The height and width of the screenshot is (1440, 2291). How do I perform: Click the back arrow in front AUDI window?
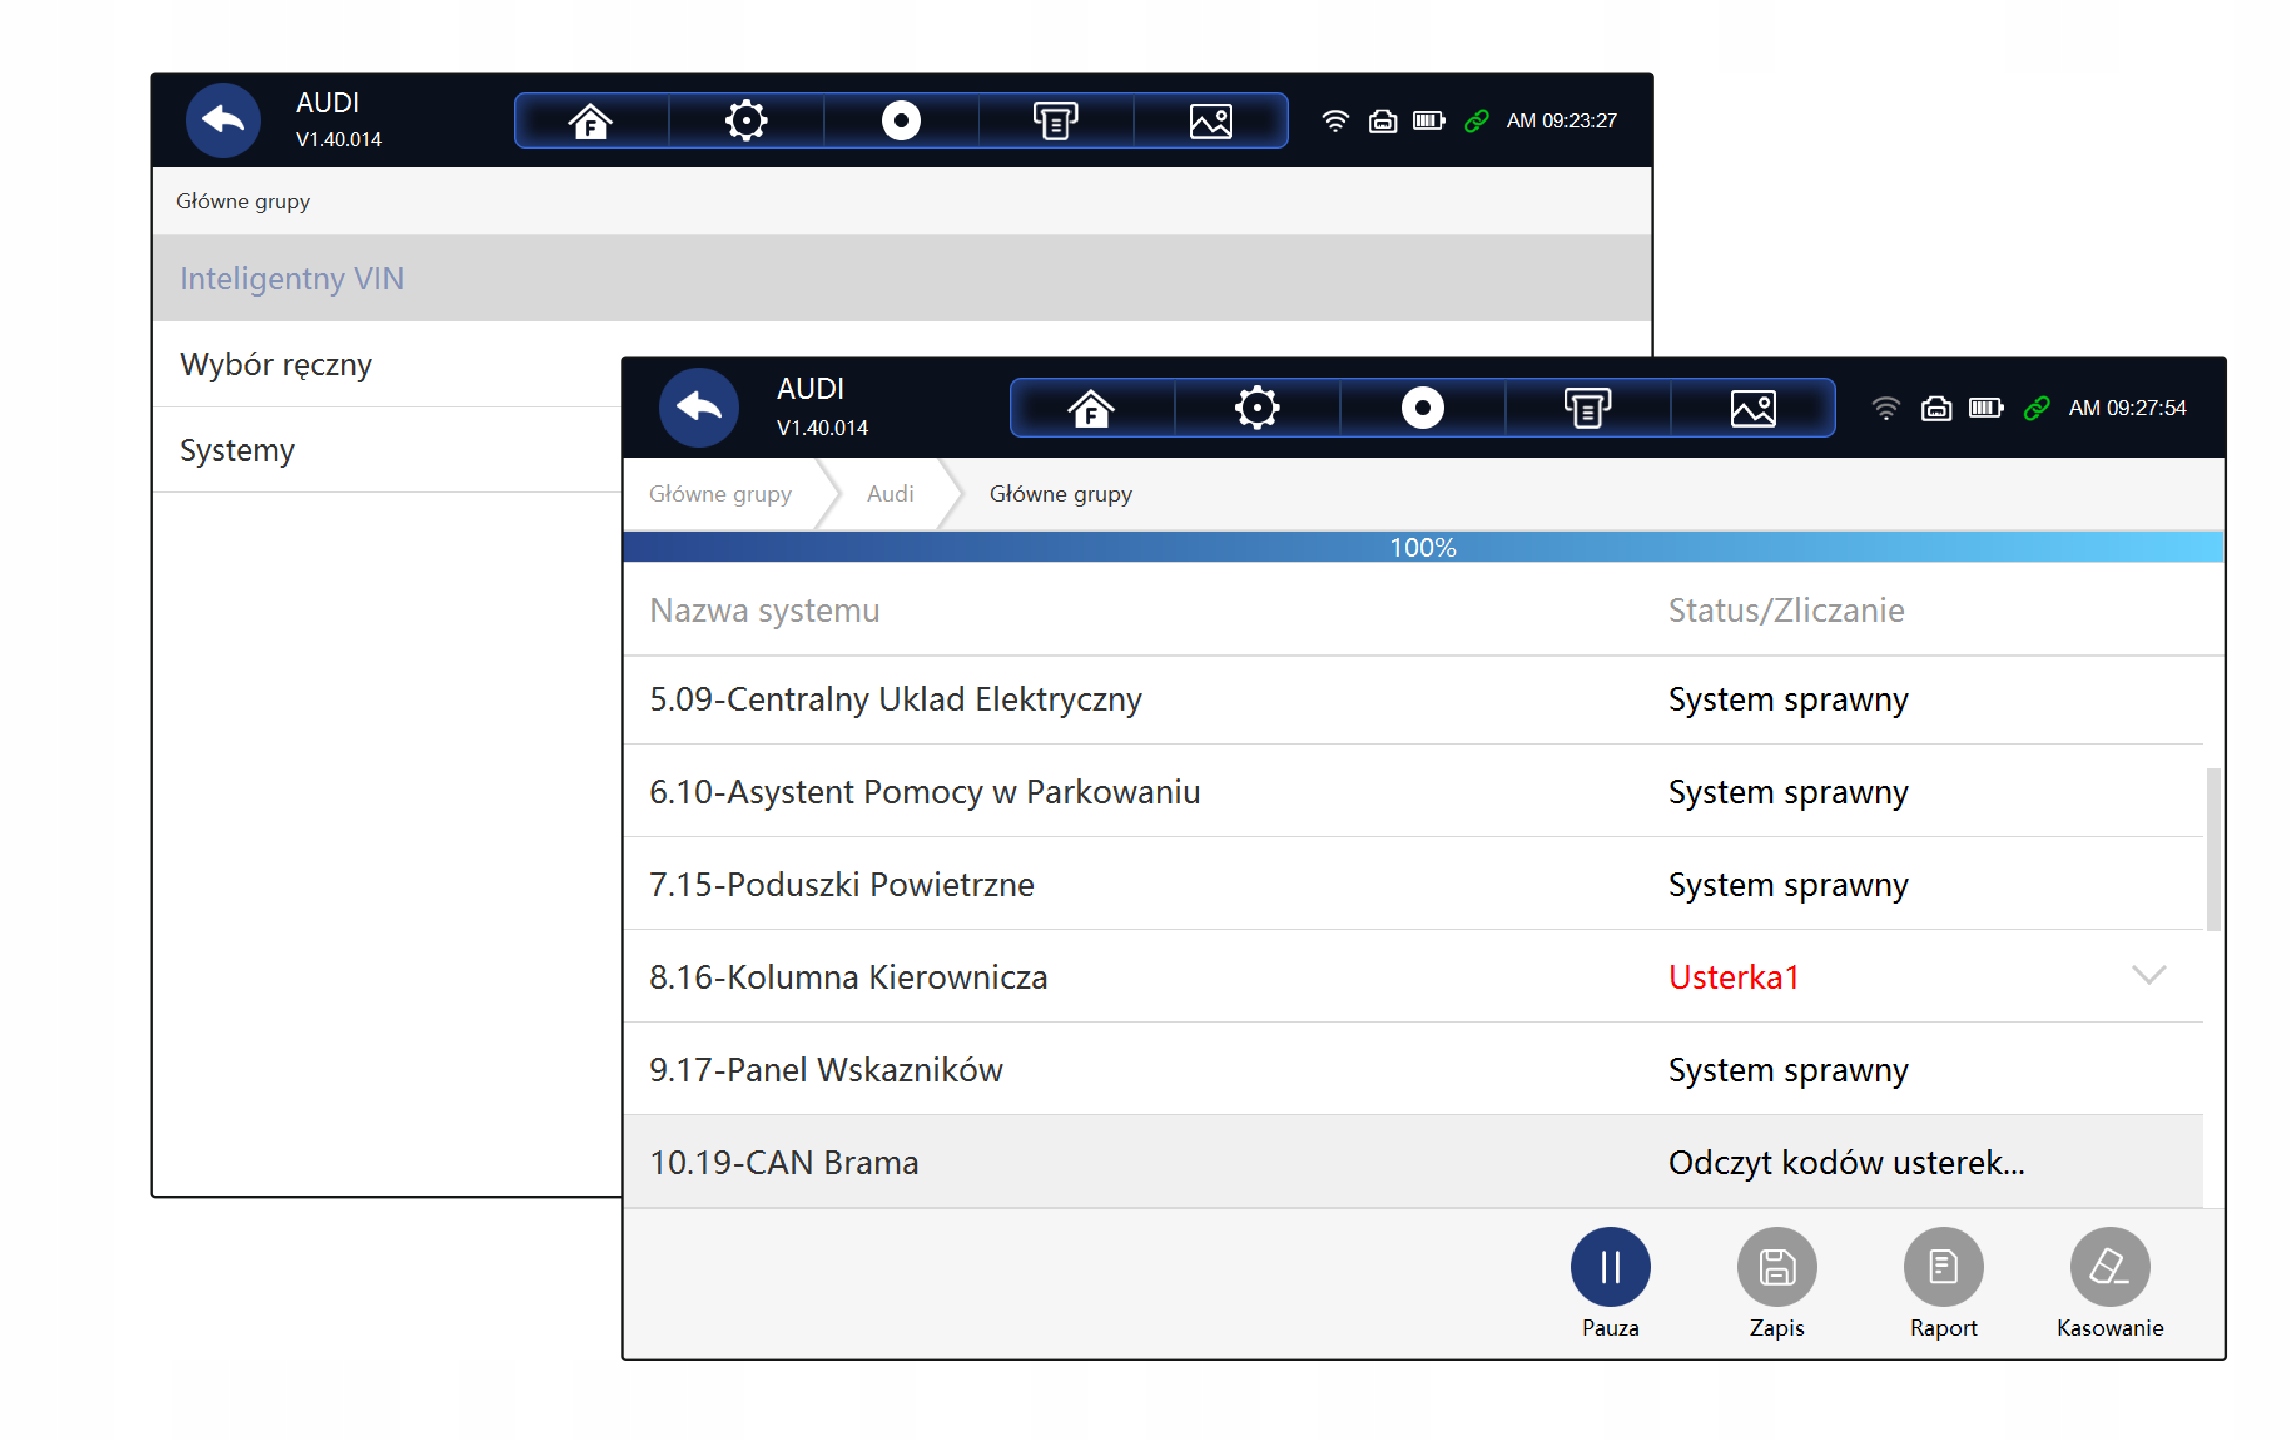[698, 407]
